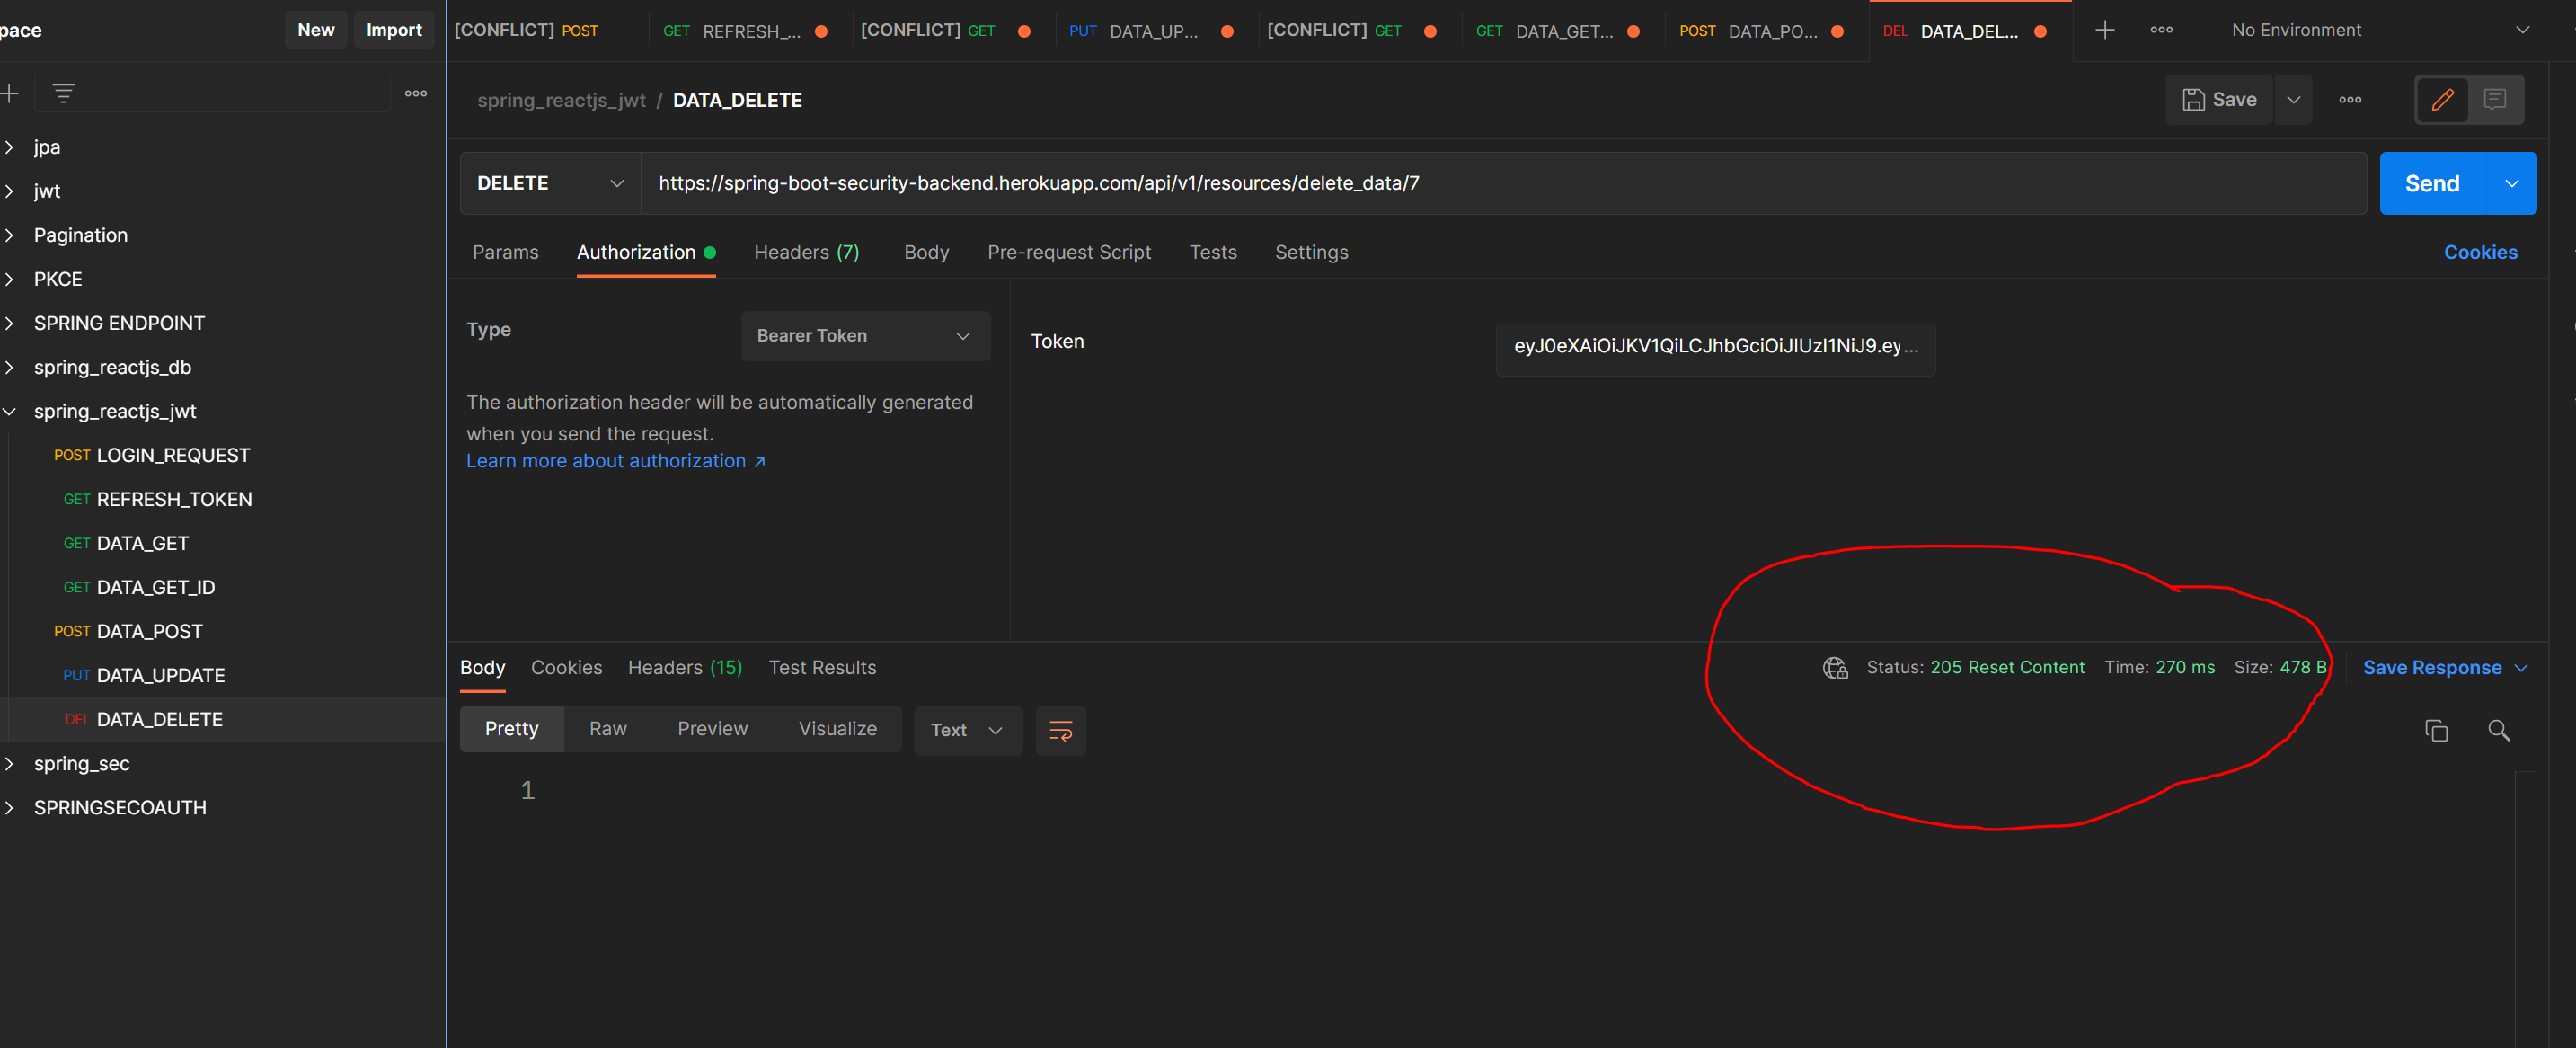The width and height of the screenshot is (2576, 1048).
Task: Expand the SPRINGSECOAUTH collection
Action: tap(9, 807)
